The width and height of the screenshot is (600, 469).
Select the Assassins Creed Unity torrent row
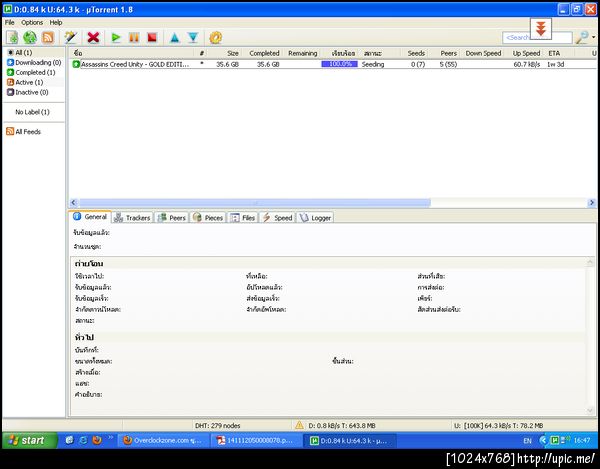pos(334,64)
